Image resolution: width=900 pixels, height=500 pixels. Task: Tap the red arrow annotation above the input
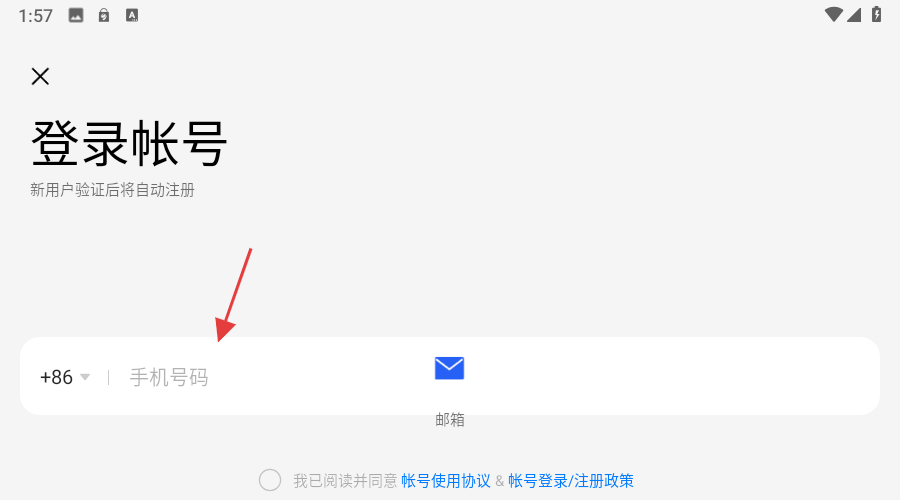[234, 295]
